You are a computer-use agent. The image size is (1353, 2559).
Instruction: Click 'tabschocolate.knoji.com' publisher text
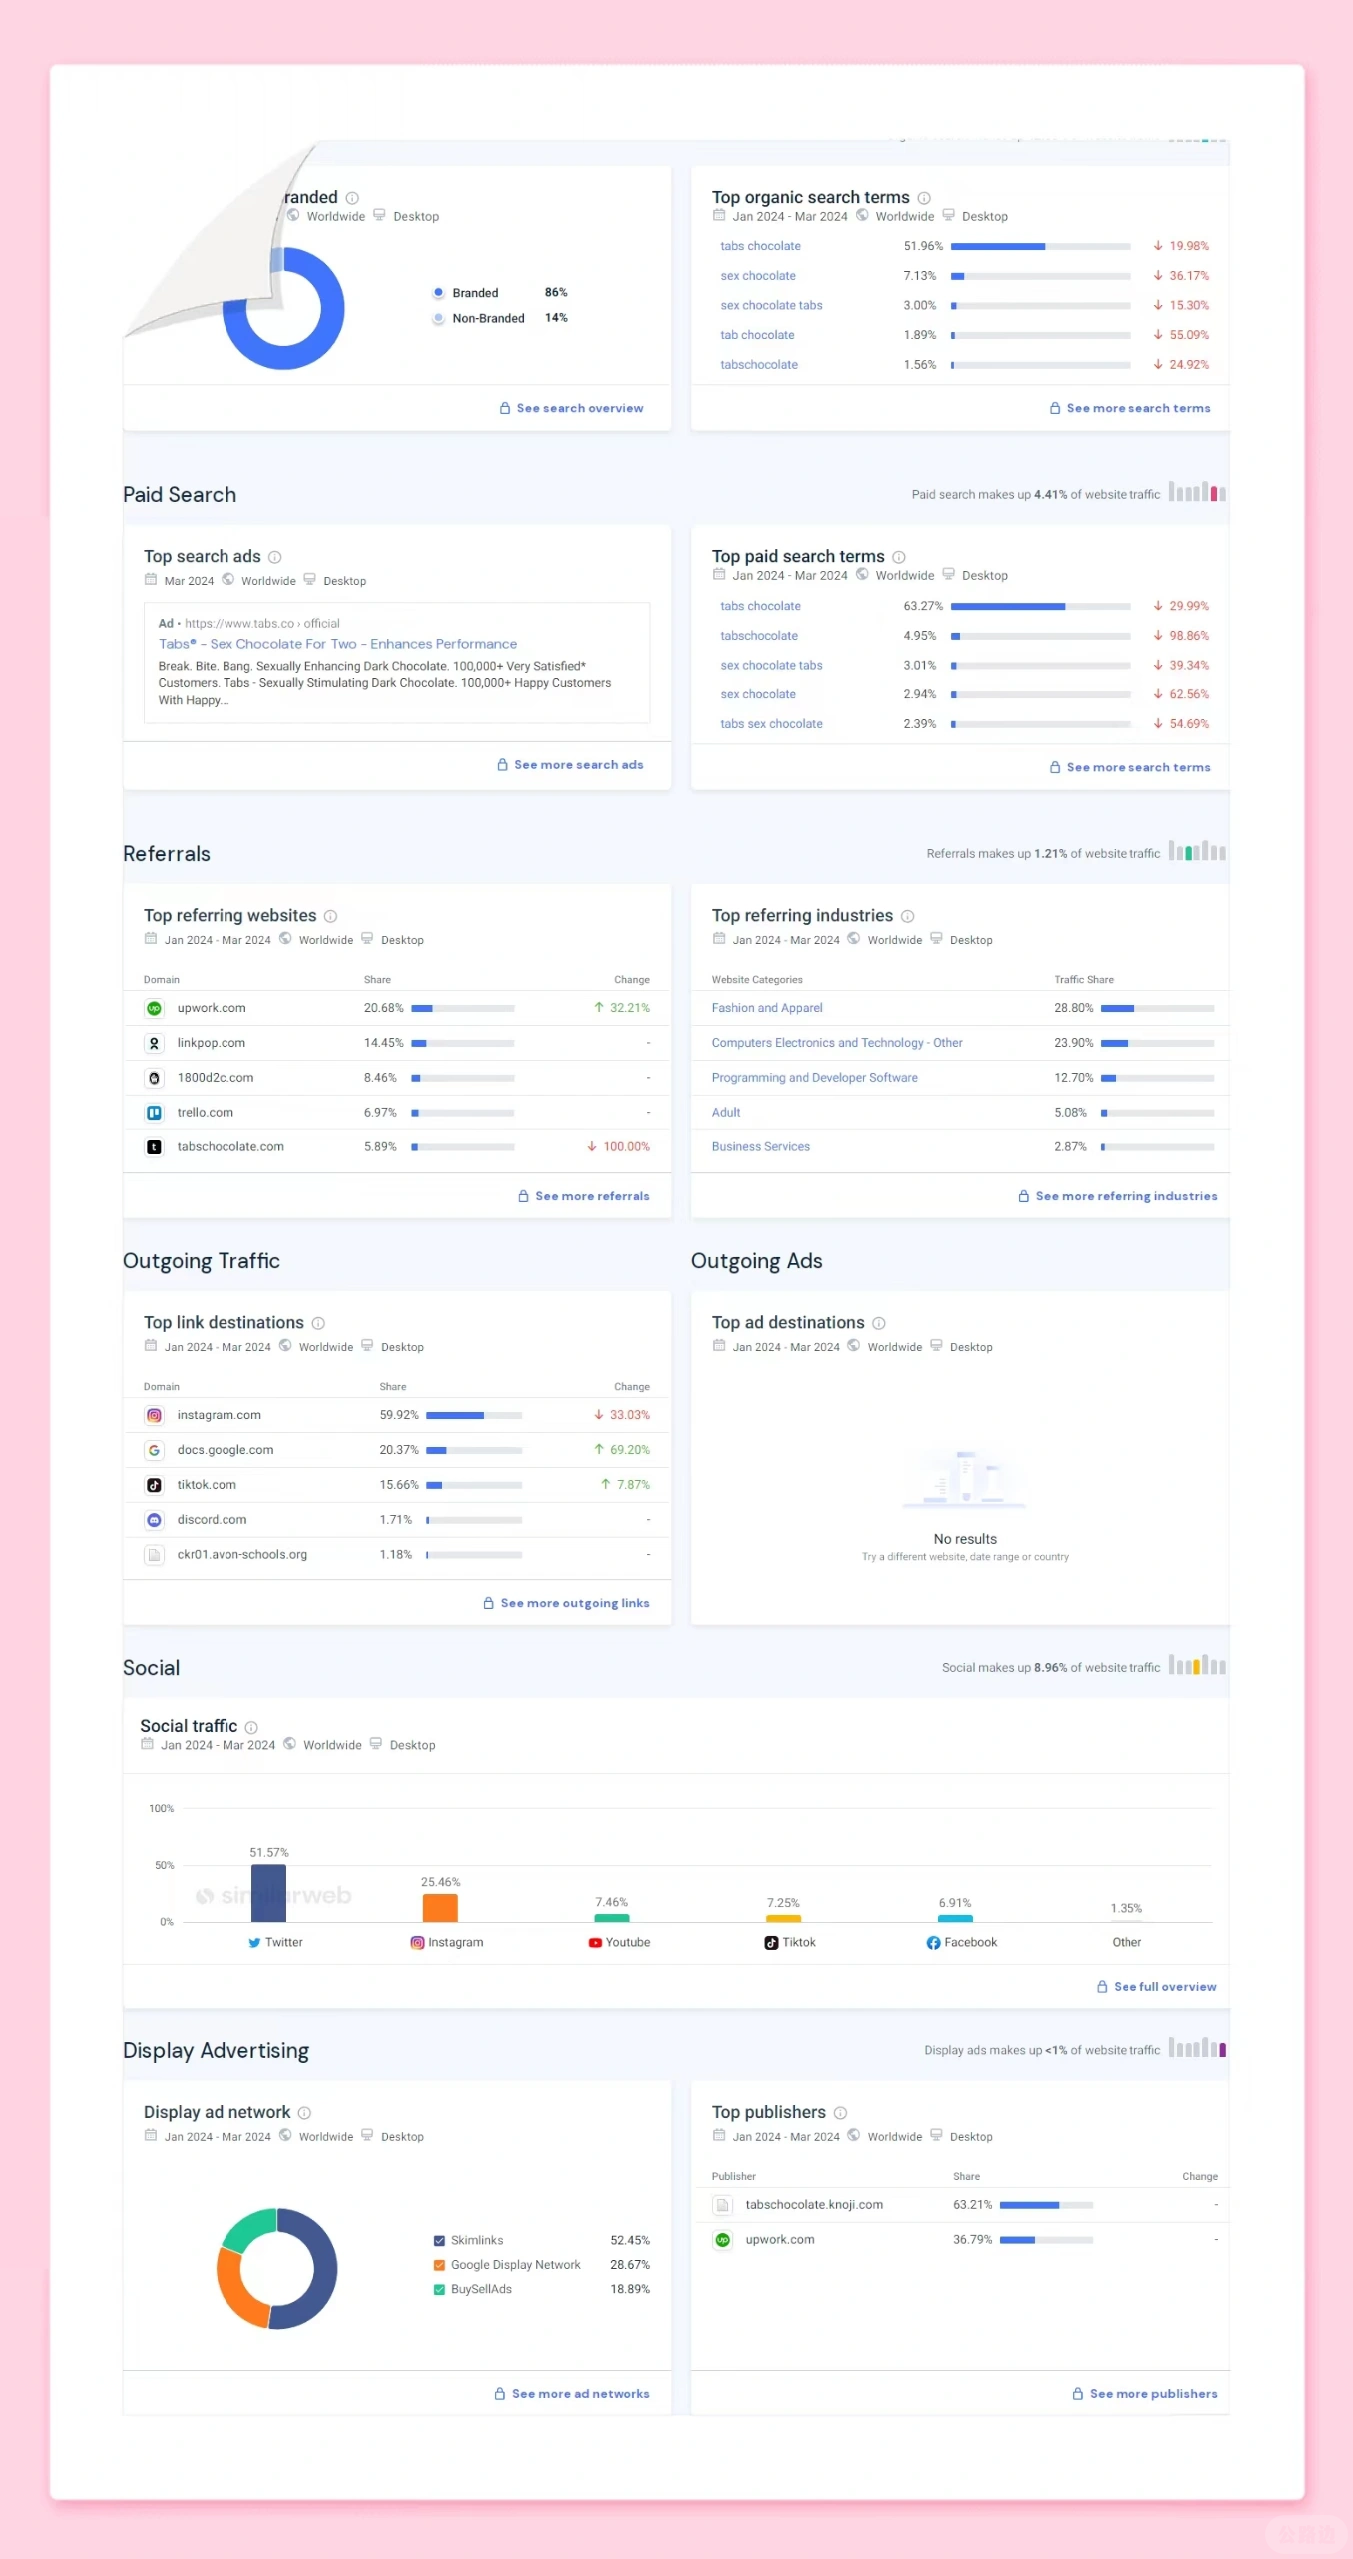pos(814,2205)
